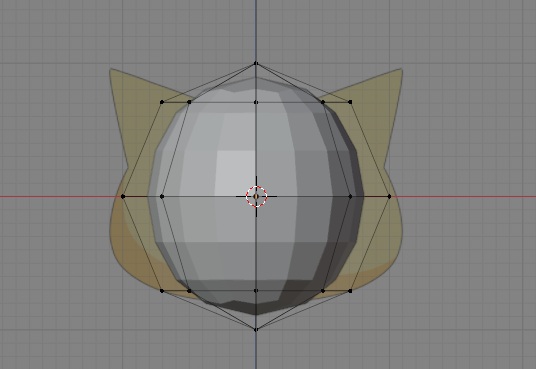Select second-from-left point of upper lattice row
Screen dimensions: 536x369
click(x=189, y=102)
